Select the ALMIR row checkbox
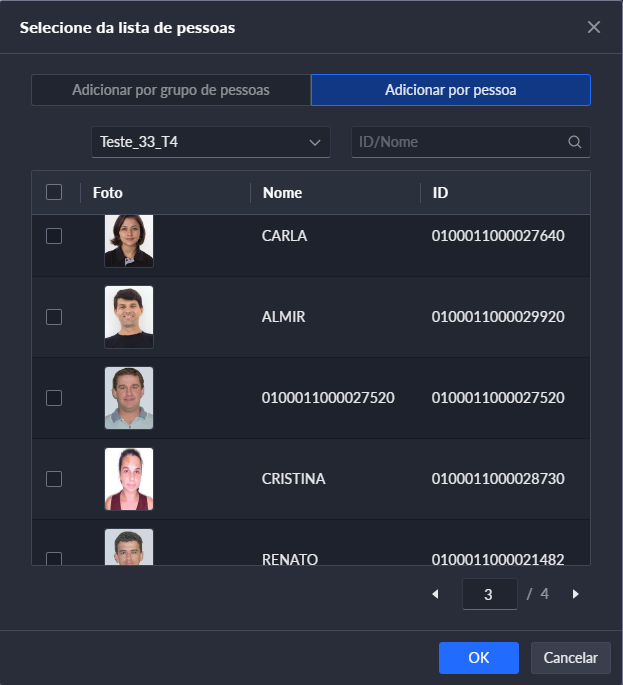The image size is (623, 685). coord(54,317)
